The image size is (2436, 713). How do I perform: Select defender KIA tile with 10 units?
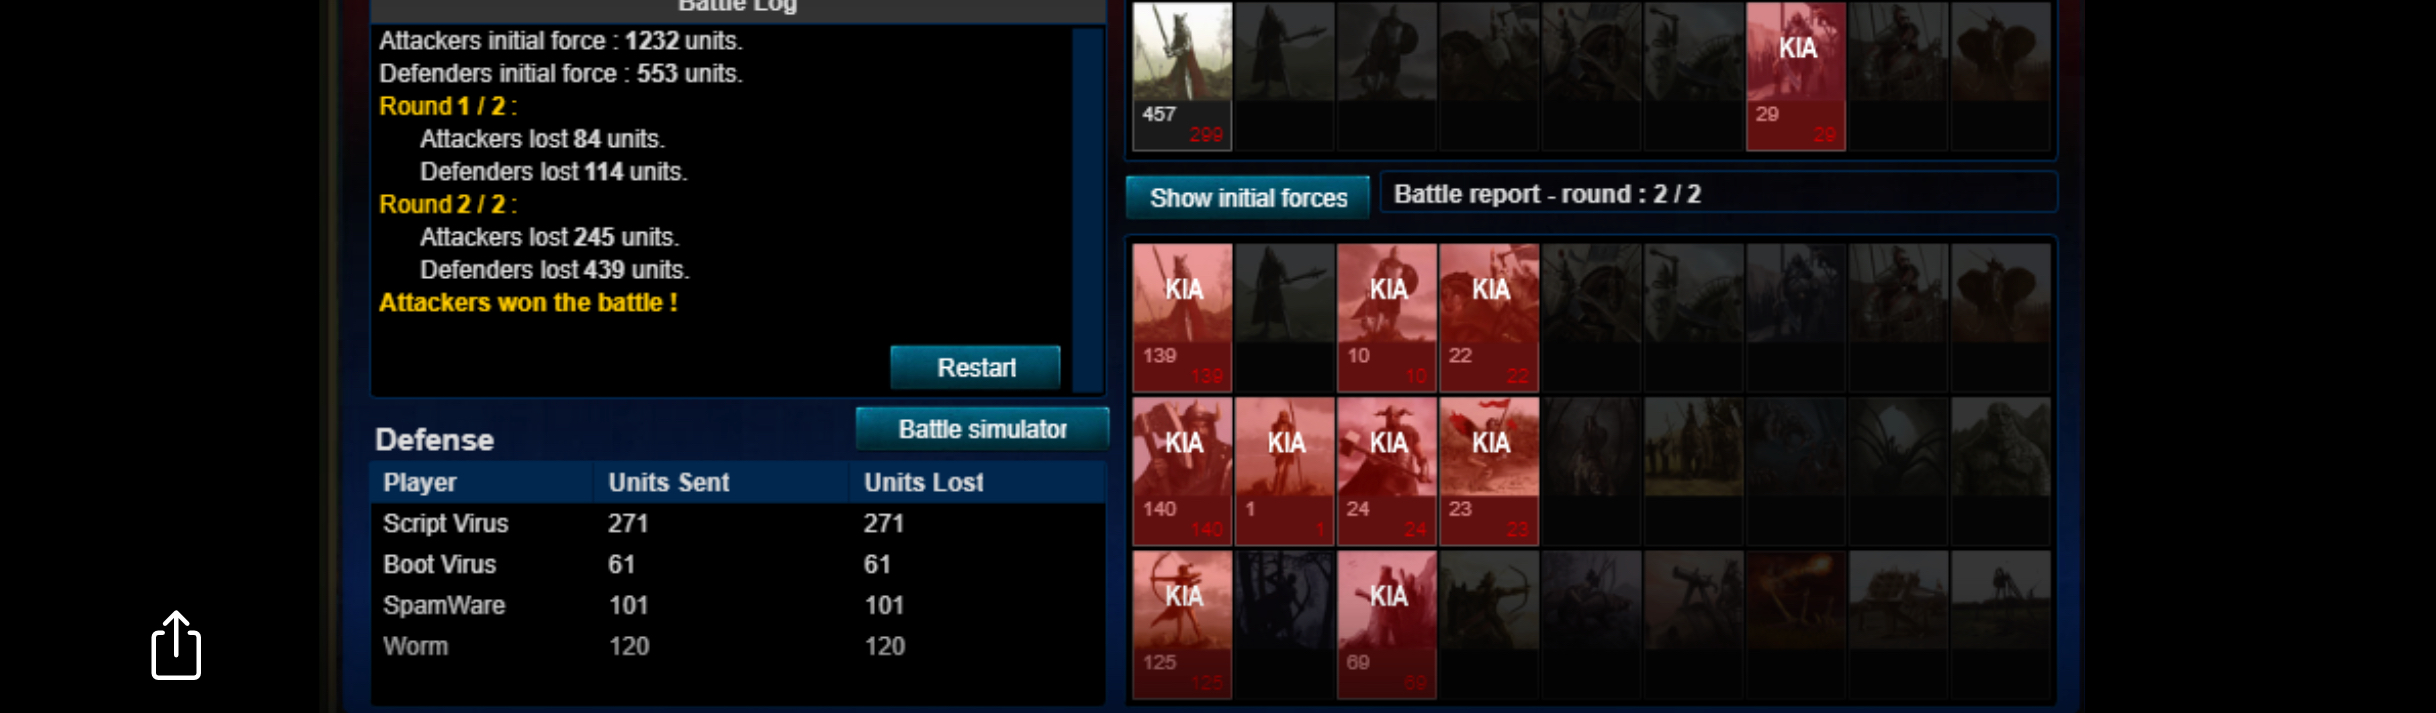tap(1387, 317)
